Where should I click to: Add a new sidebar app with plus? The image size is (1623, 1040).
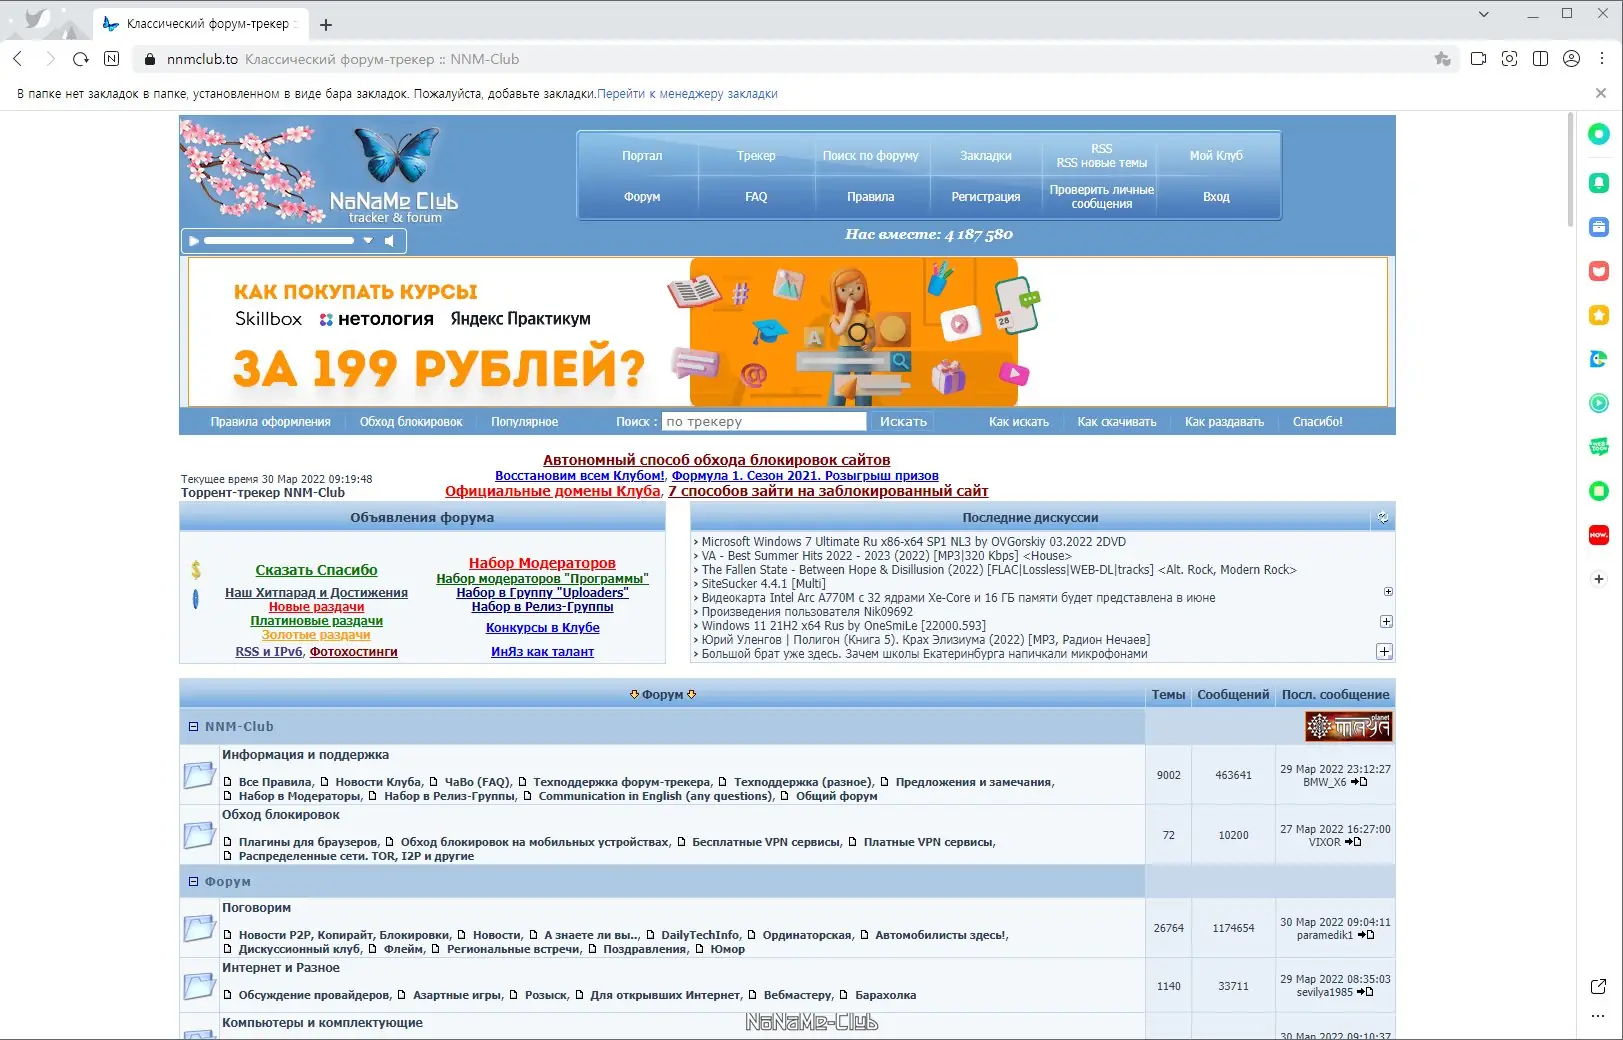(x=1599, y=579)
